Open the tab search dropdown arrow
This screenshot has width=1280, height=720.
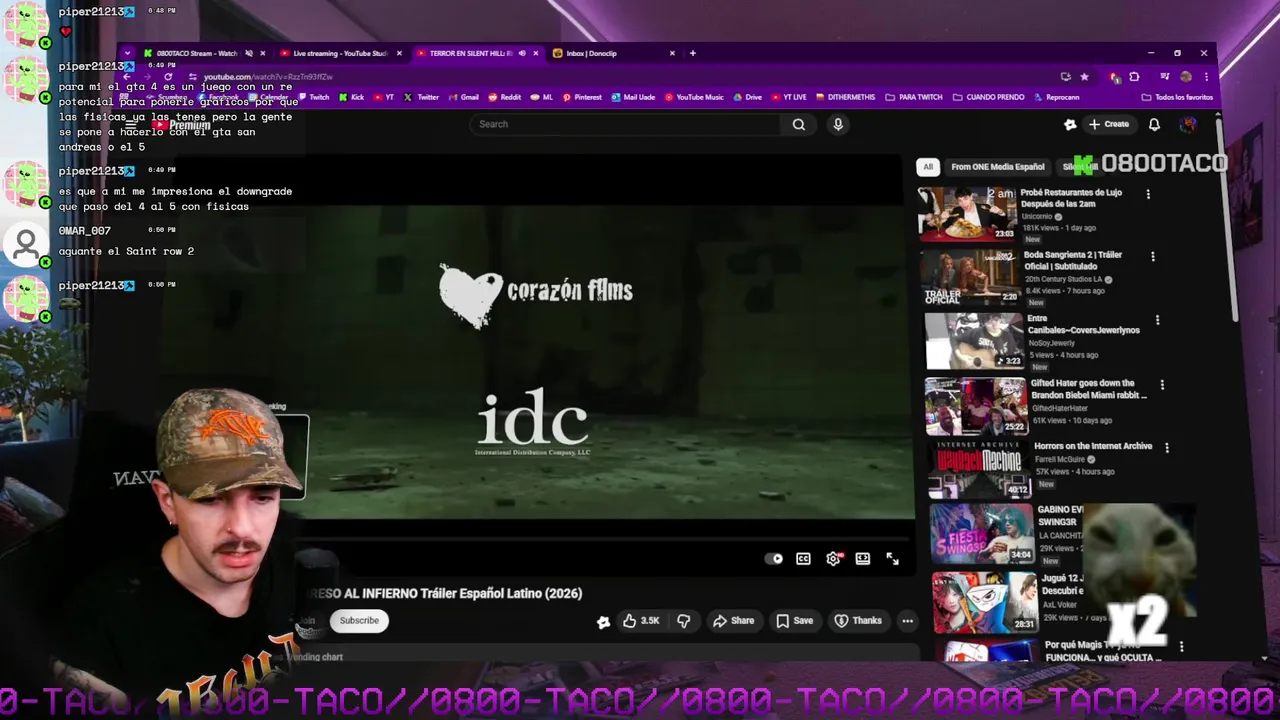[x=127, y=53]
